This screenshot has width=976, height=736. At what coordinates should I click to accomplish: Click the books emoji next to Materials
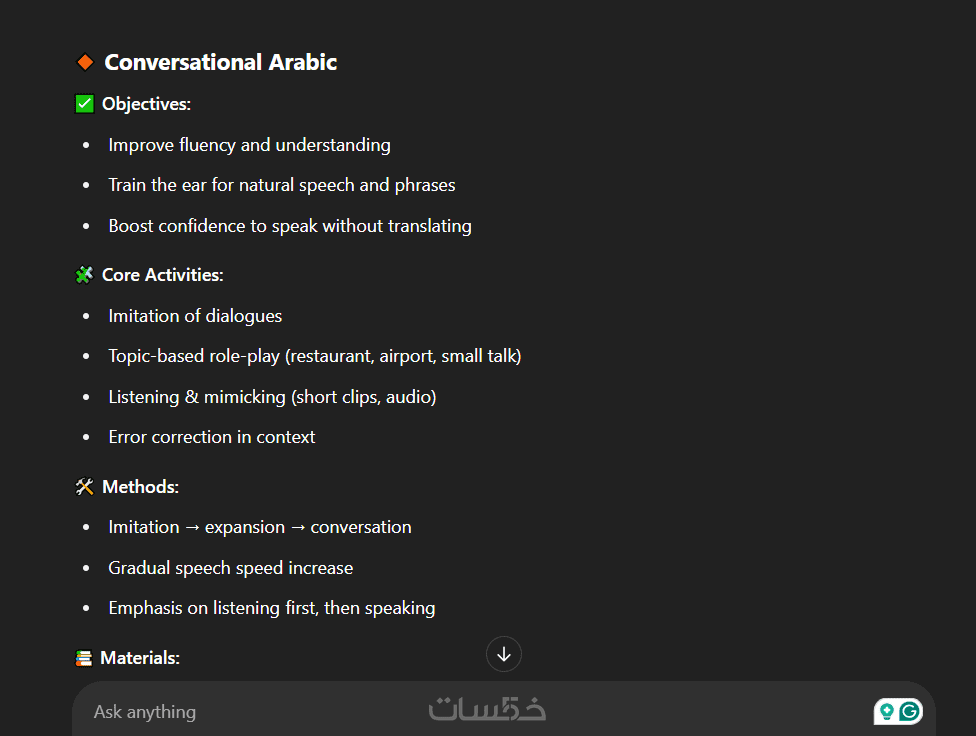(85, 658)
